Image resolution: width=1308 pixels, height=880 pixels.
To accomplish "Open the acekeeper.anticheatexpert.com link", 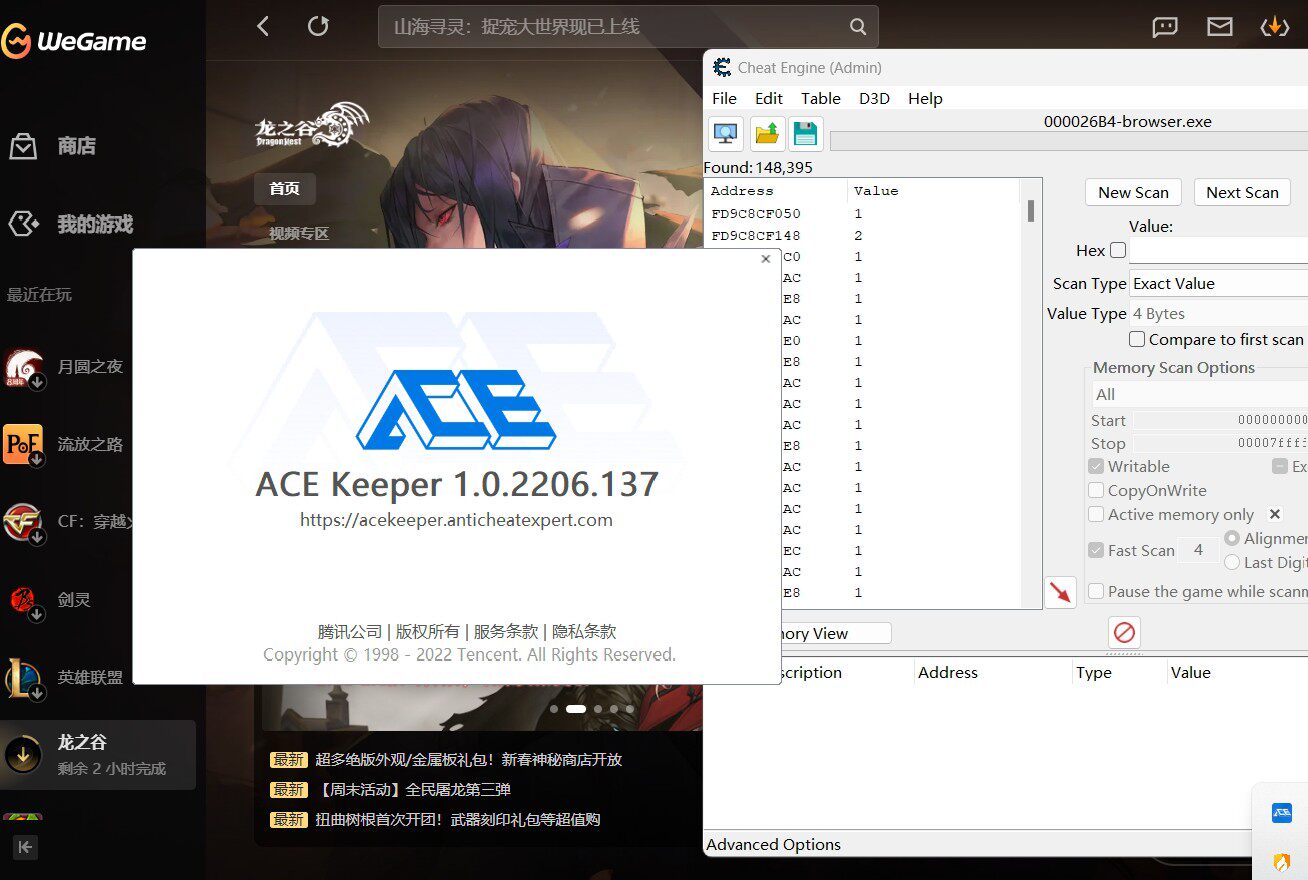I will coord(456,520).
